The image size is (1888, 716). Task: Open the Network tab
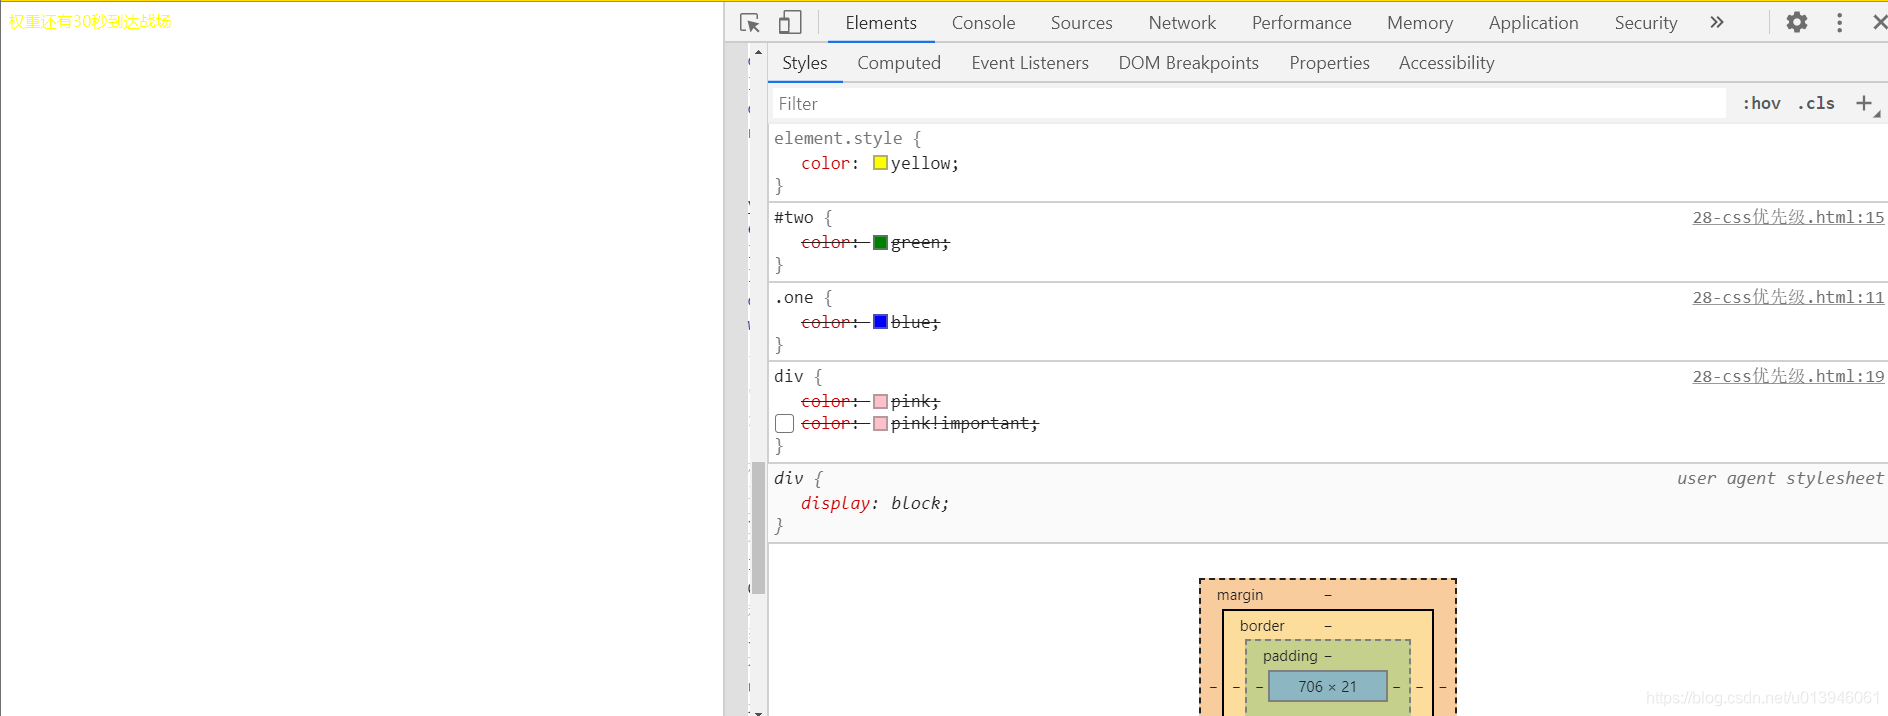(1182, 22)
